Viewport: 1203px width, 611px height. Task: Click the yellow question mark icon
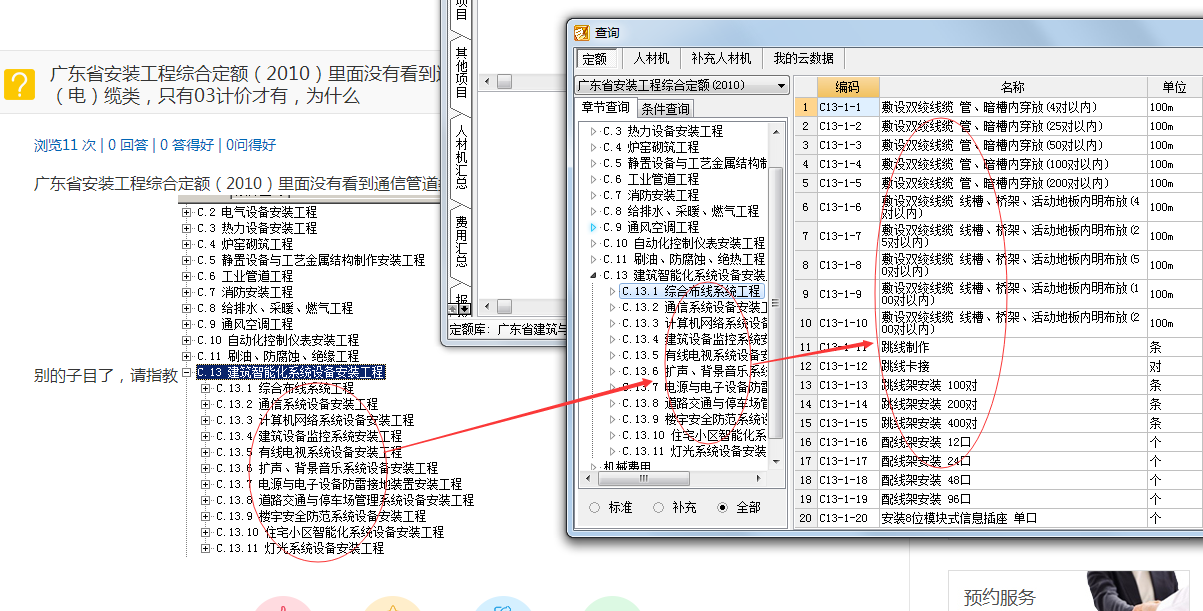[x=19, y=84]
